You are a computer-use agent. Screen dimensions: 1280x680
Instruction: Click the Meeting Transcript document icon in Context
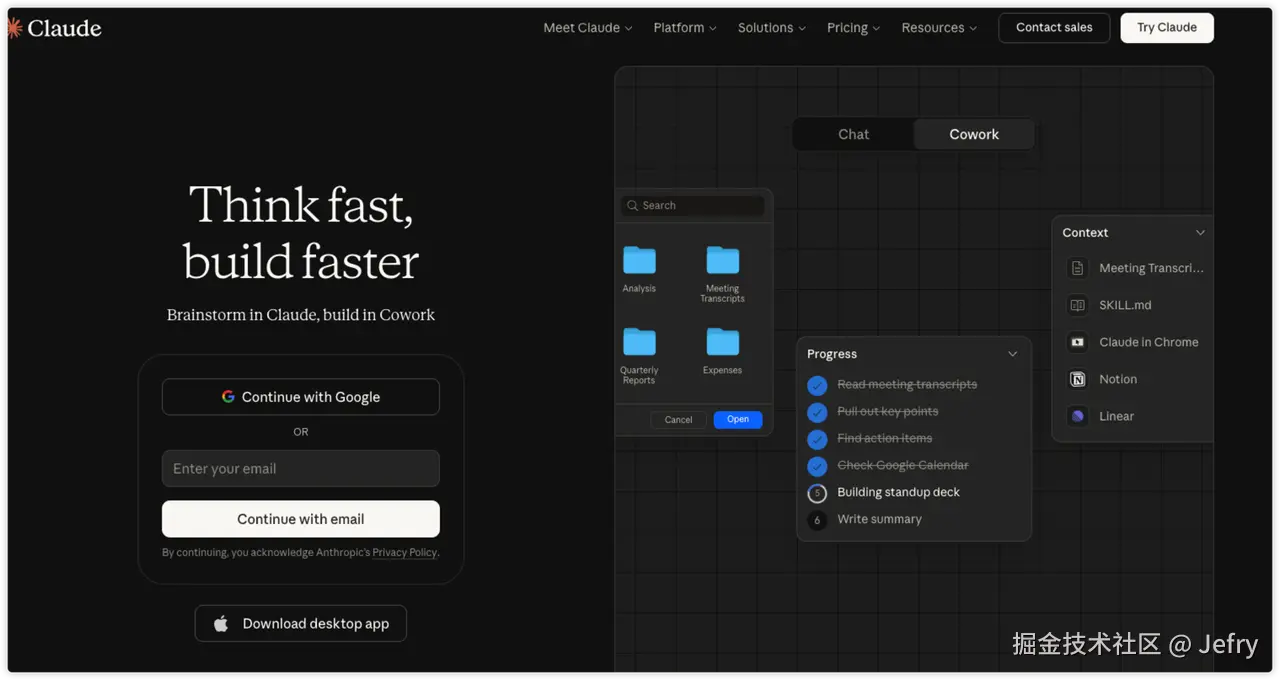tap(1077, 268)
